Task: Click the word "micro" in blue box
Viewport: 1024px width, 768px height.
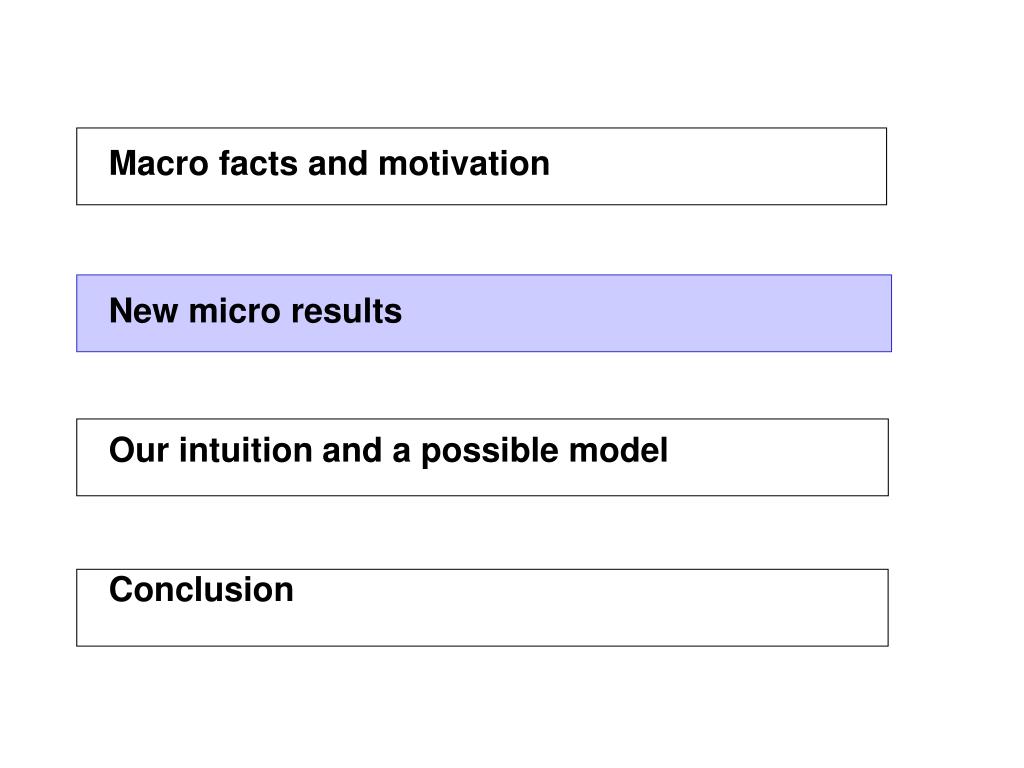Action: coord(234,311)
